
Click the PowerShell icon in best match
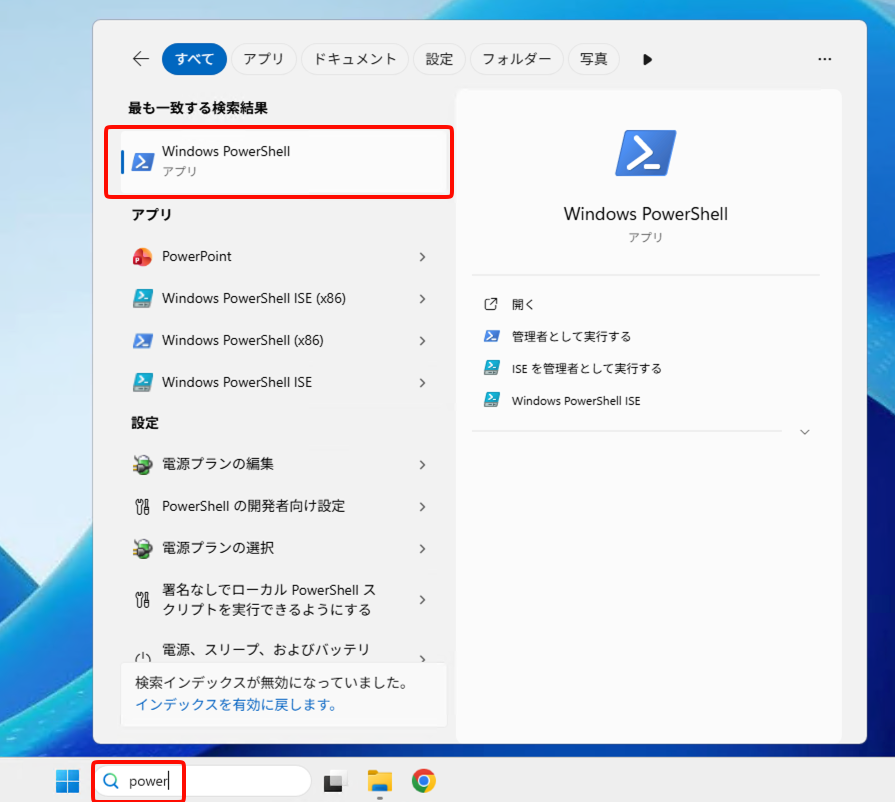point(143,162)
